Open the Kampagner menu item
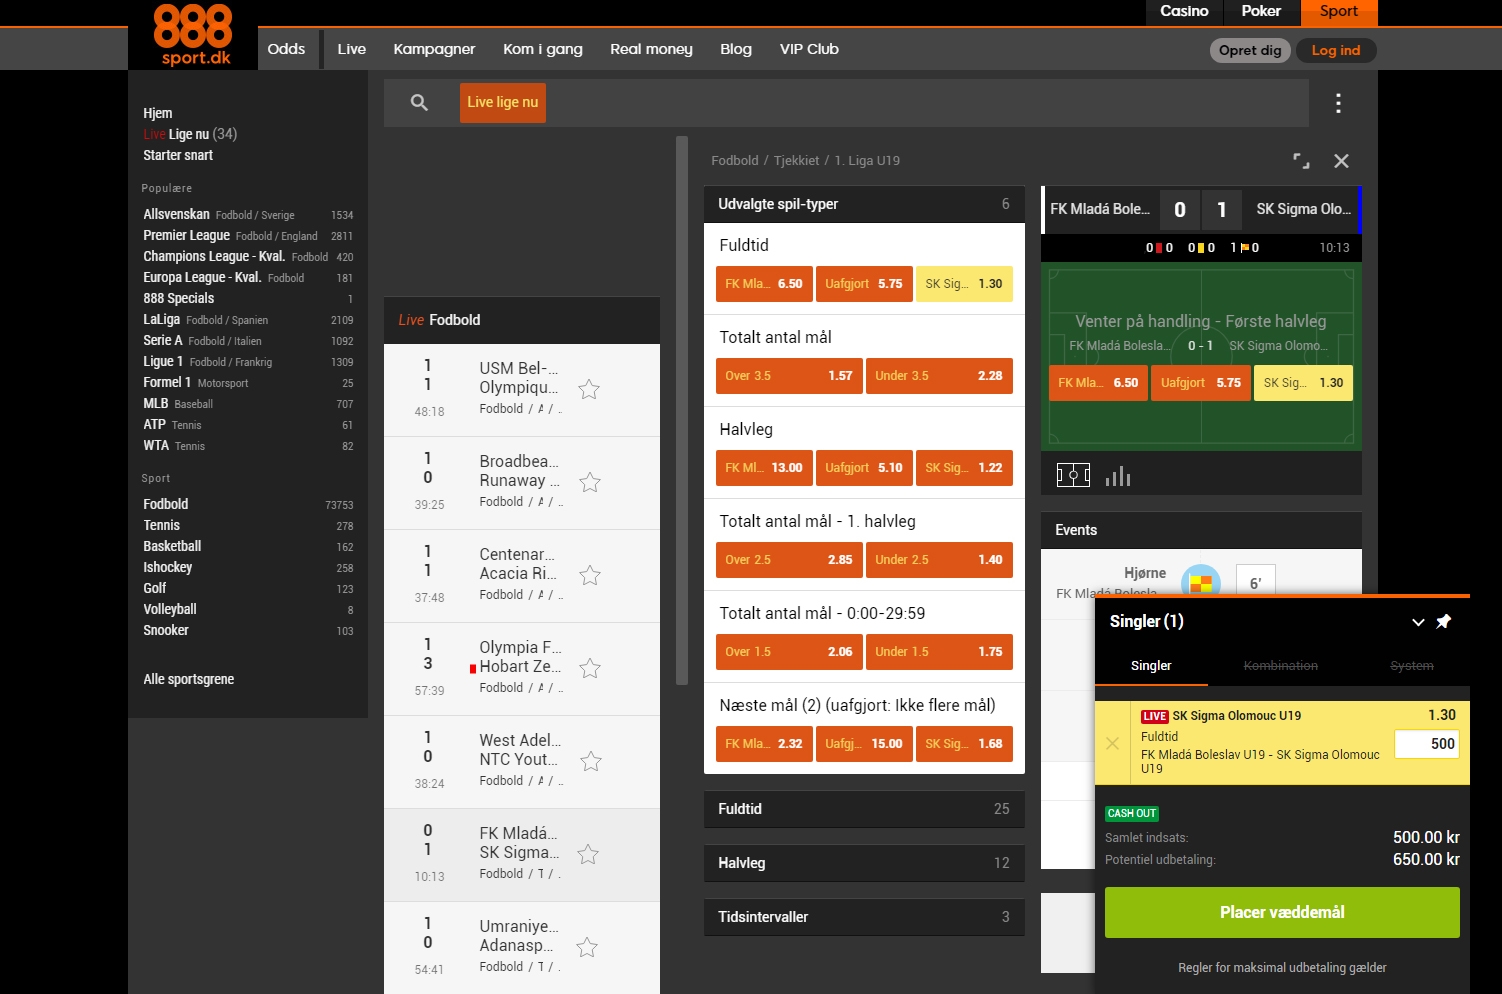Screen dimensions: 1502x994 point(434,49)
